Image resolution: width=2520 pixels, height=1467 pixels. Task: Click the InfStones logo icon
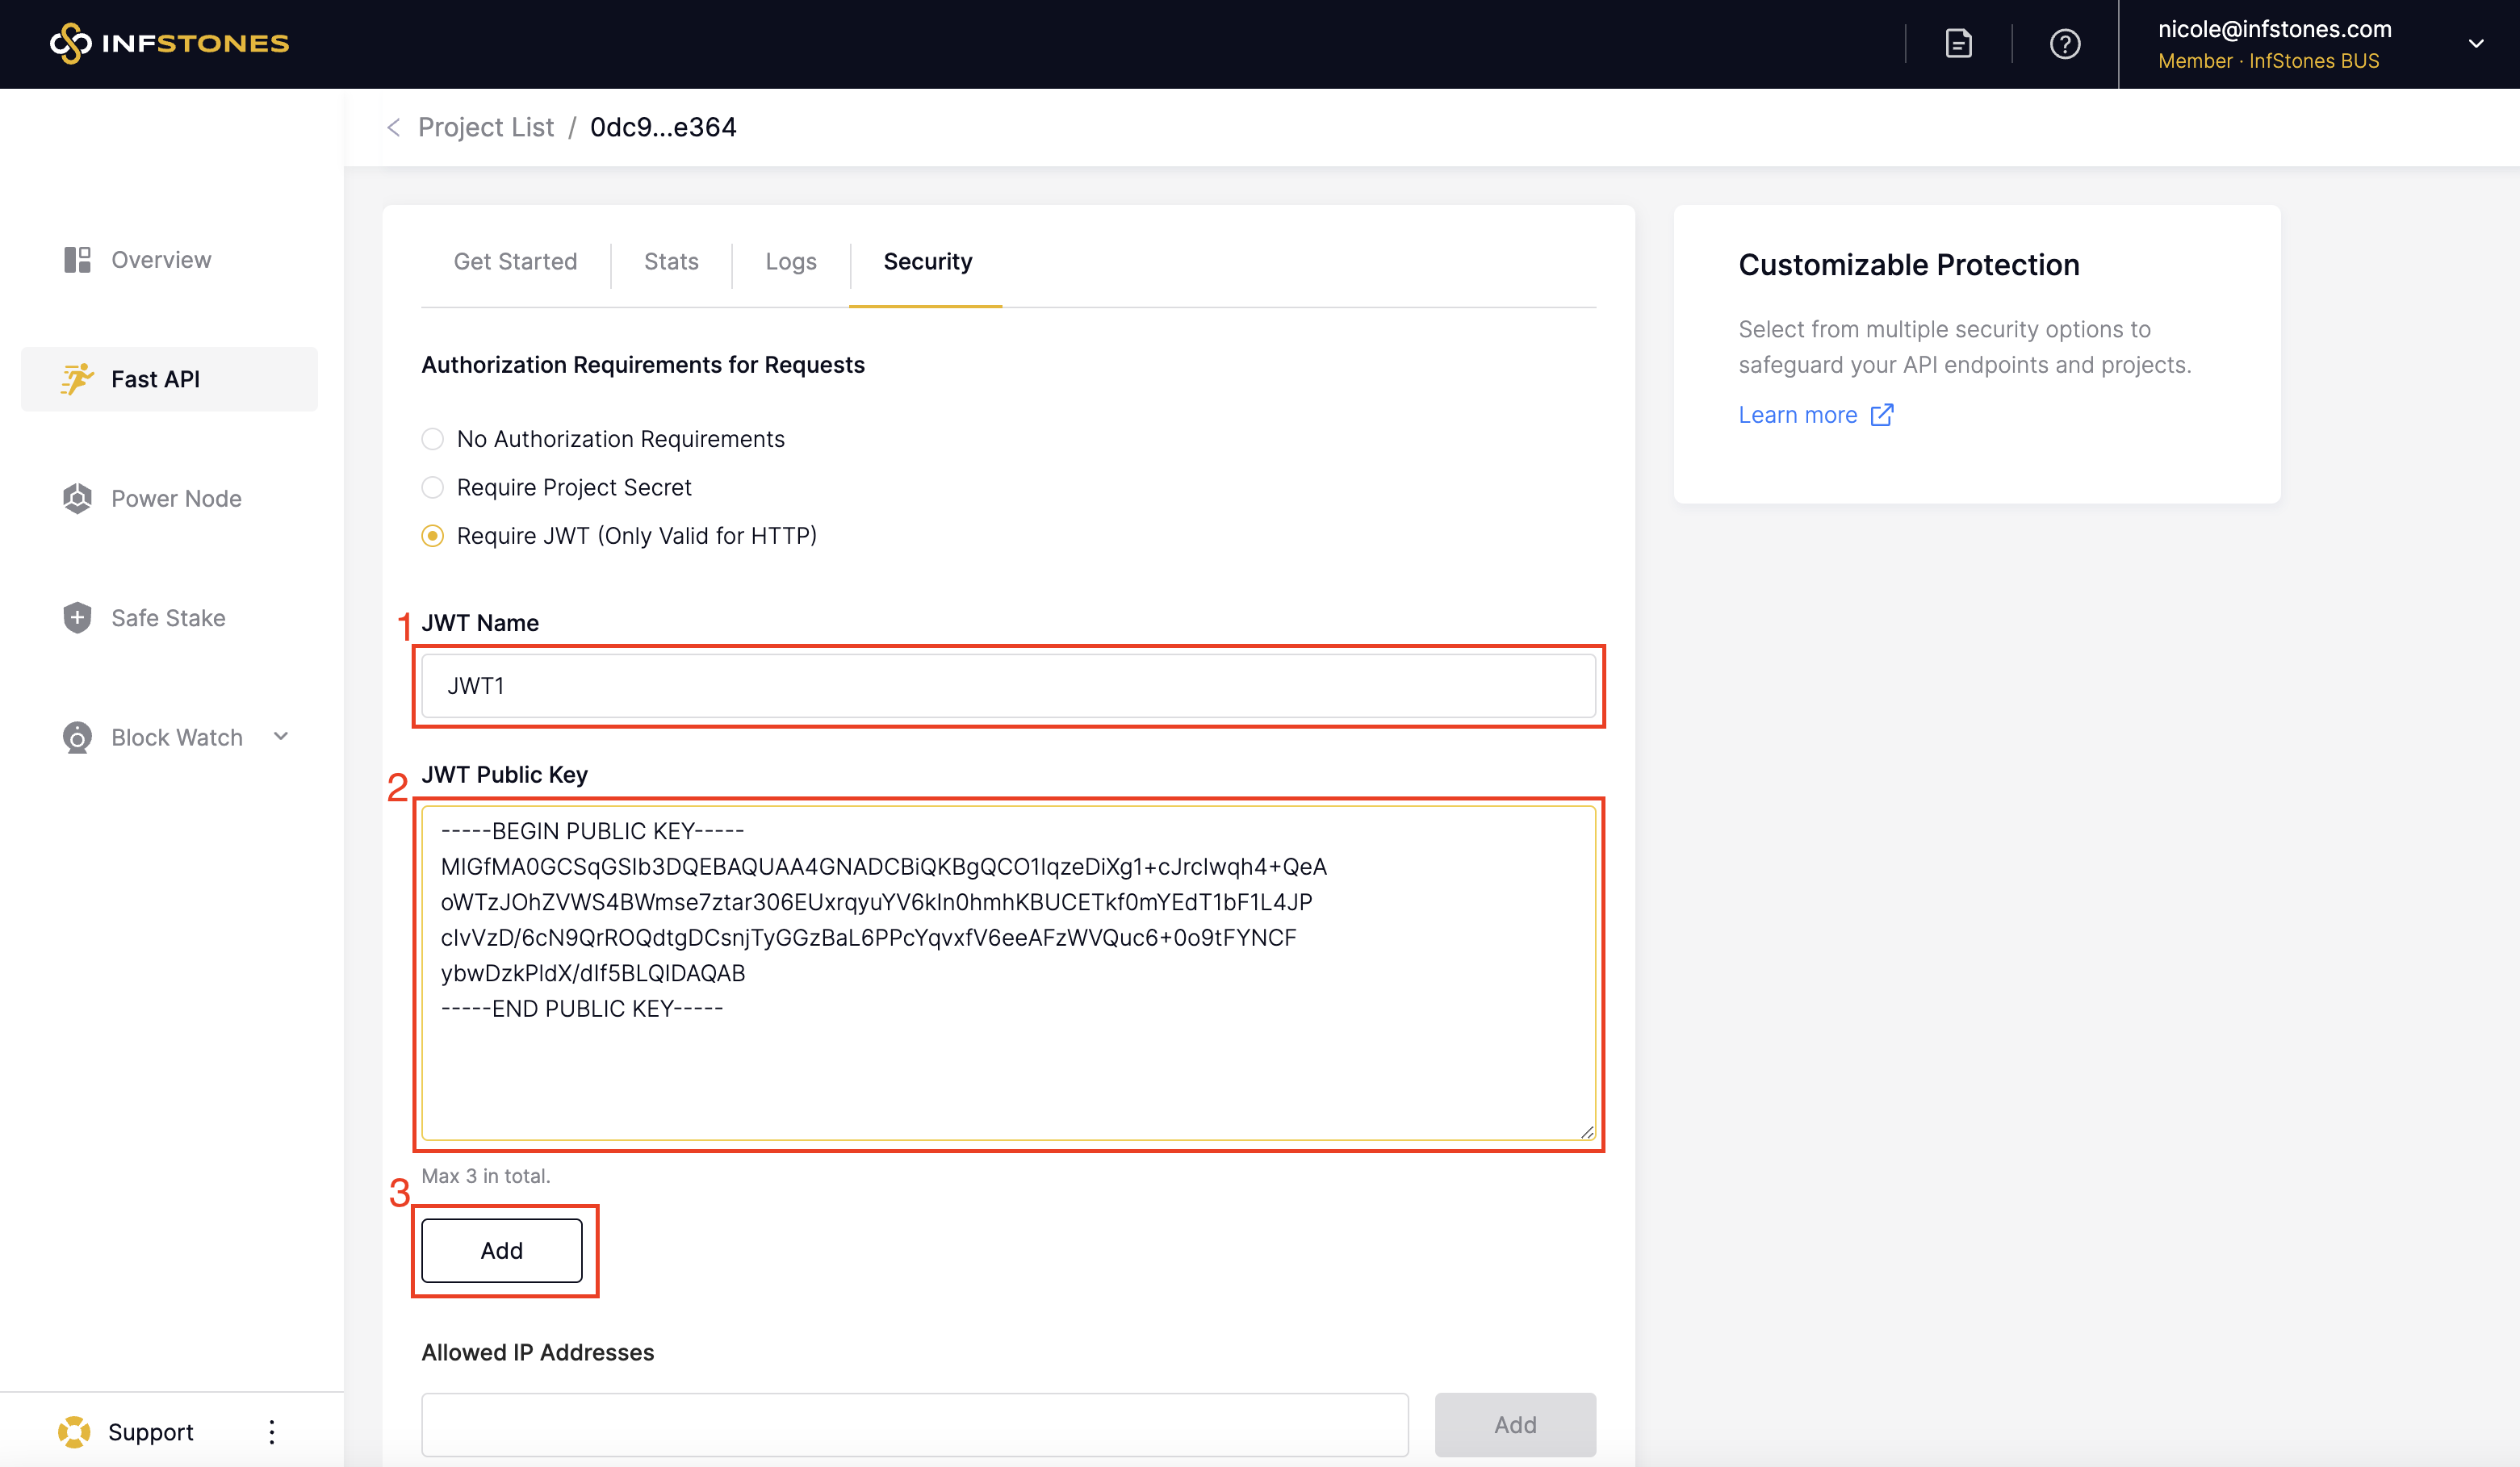coord(70,43)
